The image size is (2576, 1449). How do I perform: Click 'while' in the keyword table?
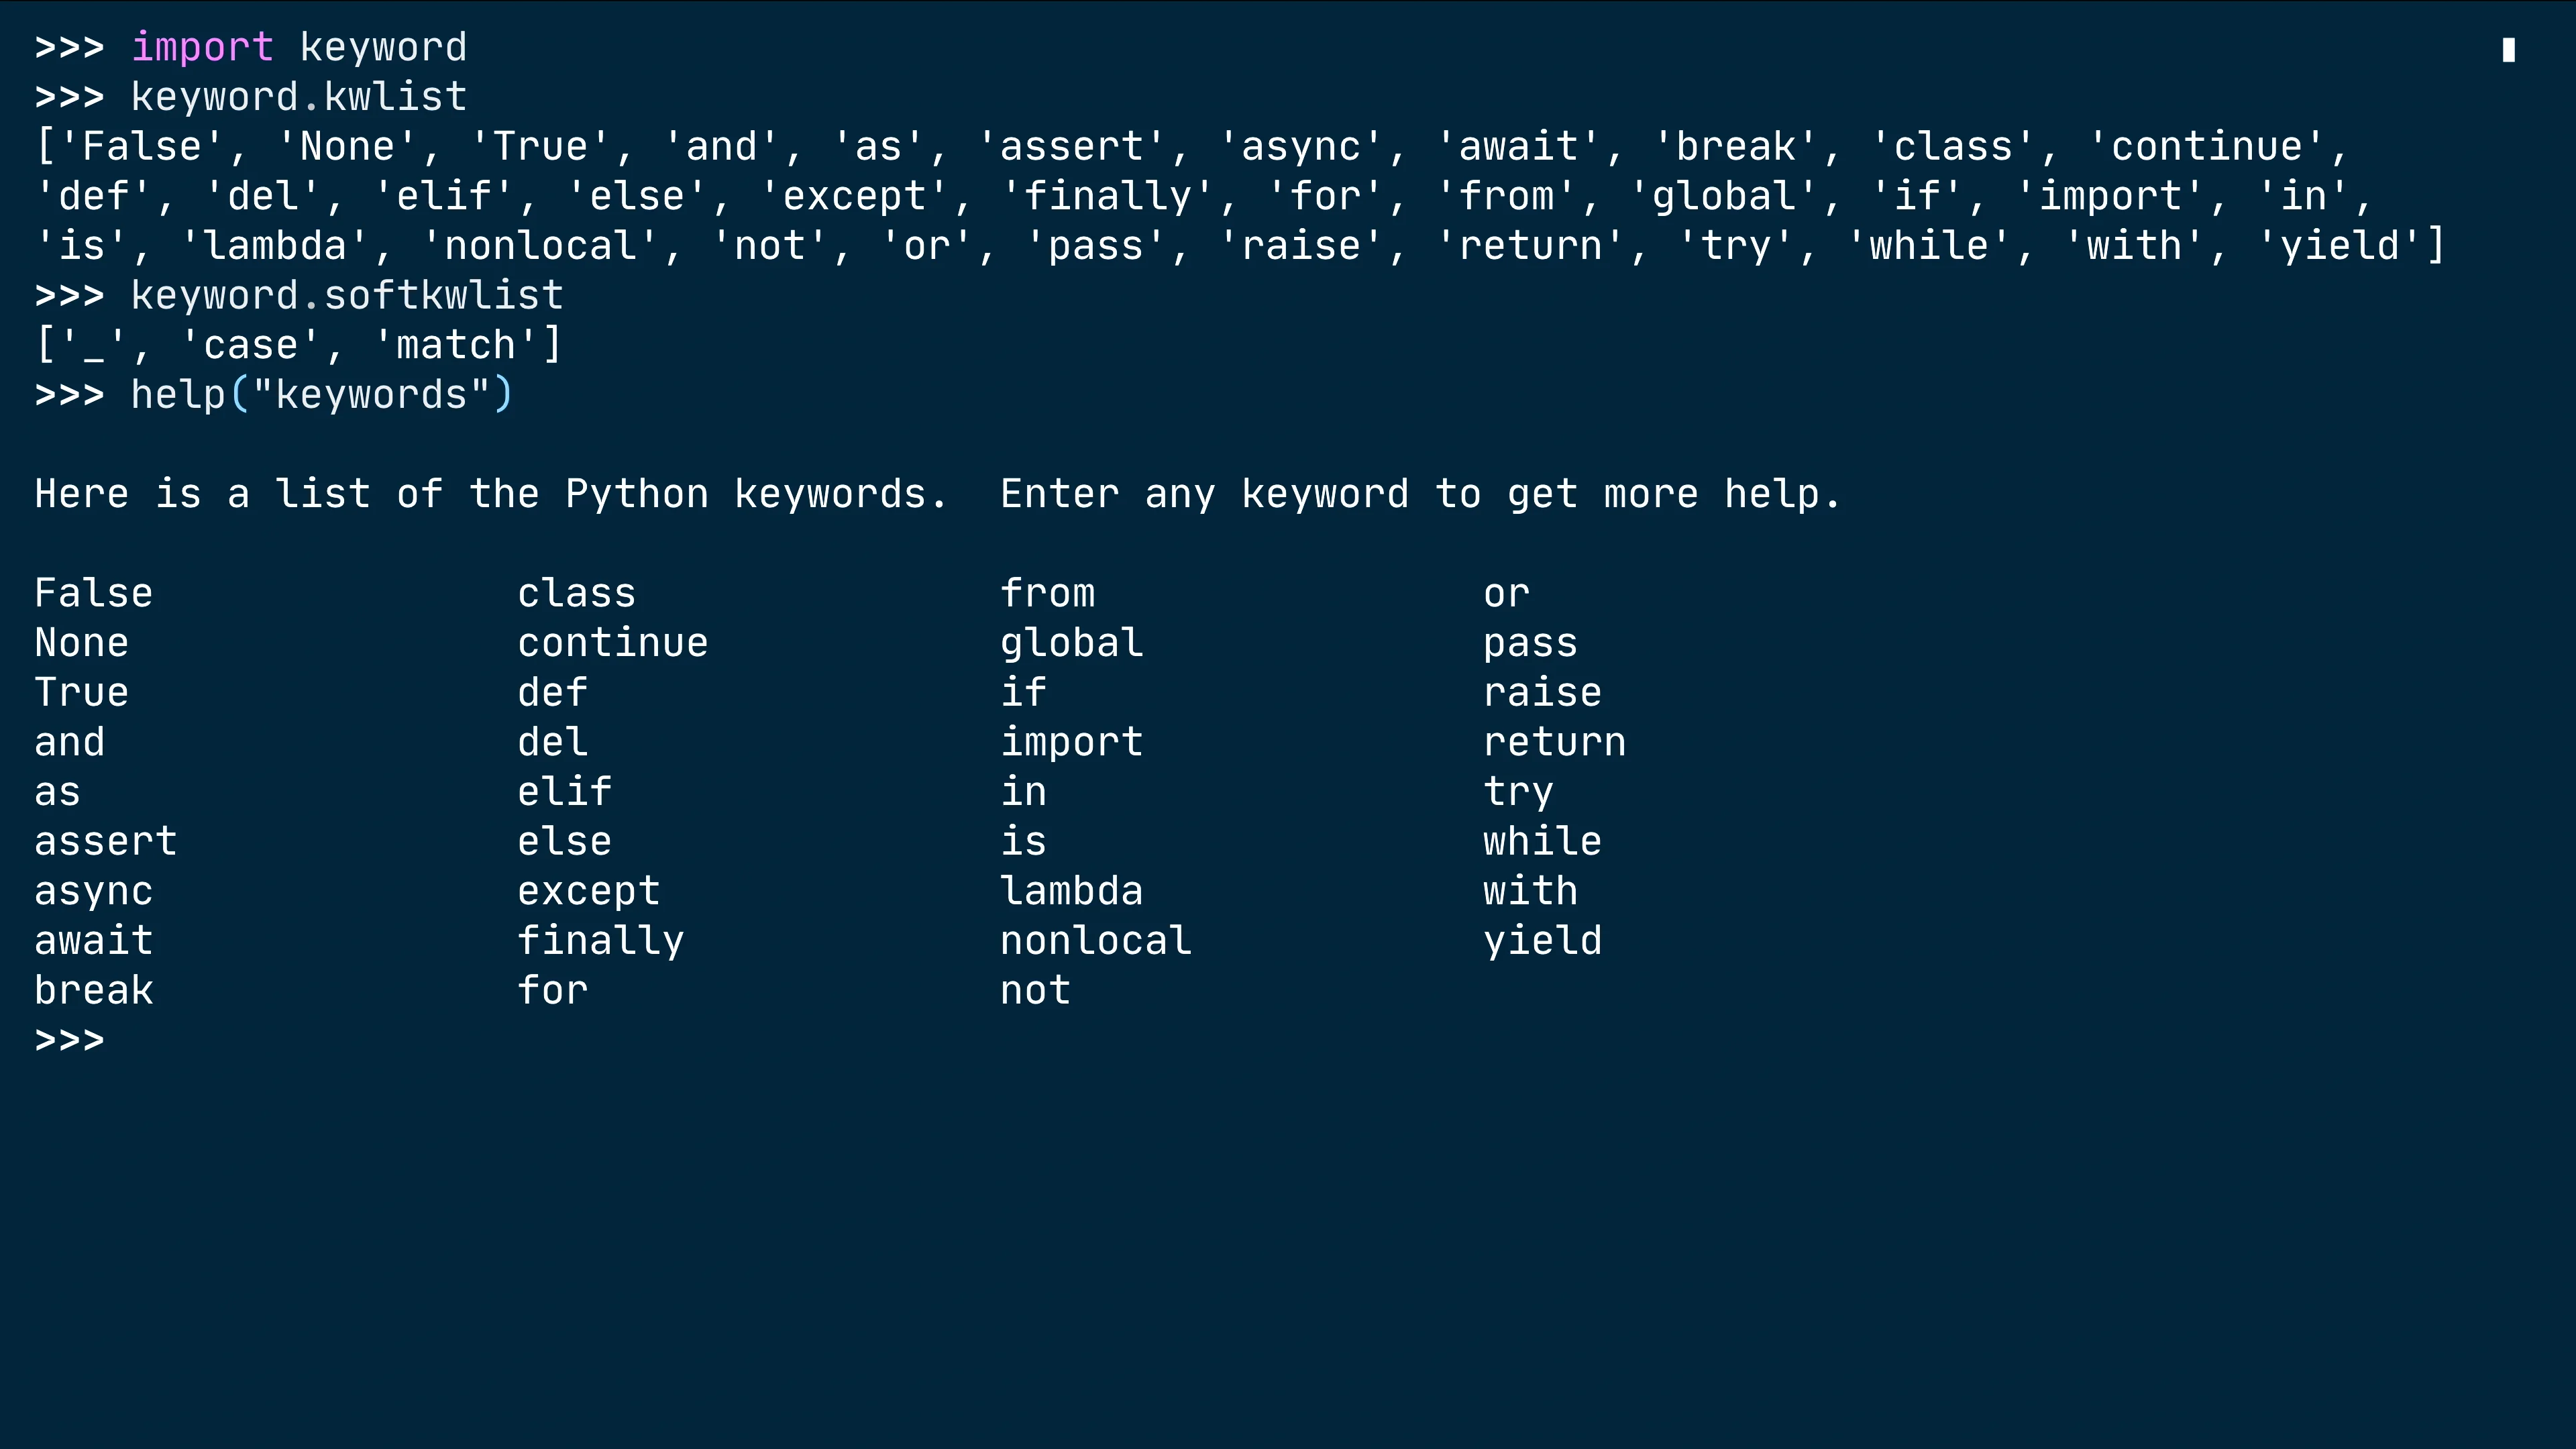pyautogui.click(x=1542, y=841)
